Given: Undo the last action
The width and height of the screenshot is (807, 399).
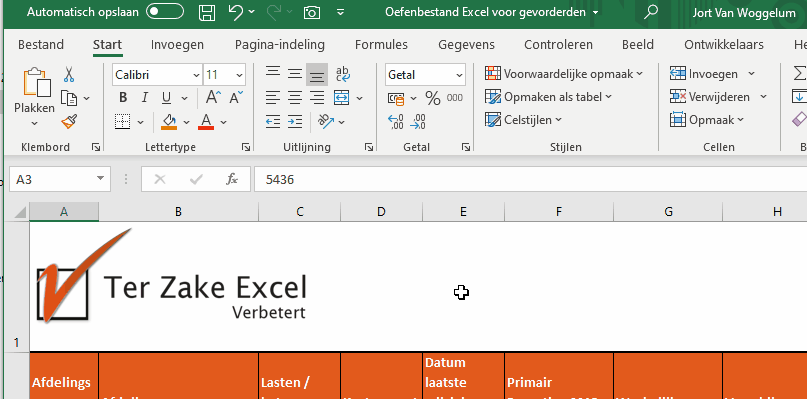Looking at the screenshot, I should 235,12.
